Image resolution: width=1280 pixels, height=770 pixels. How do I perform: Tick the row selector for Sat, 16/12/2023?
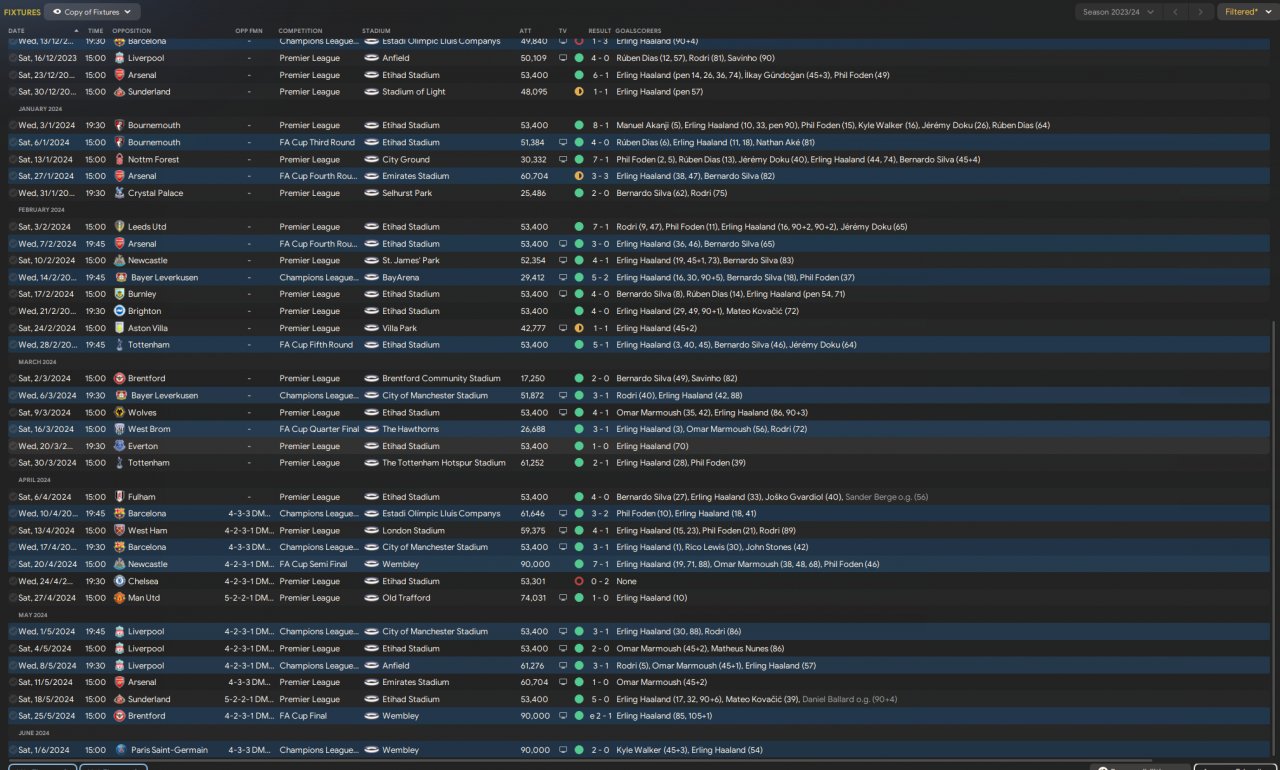[x=13, y=58]
